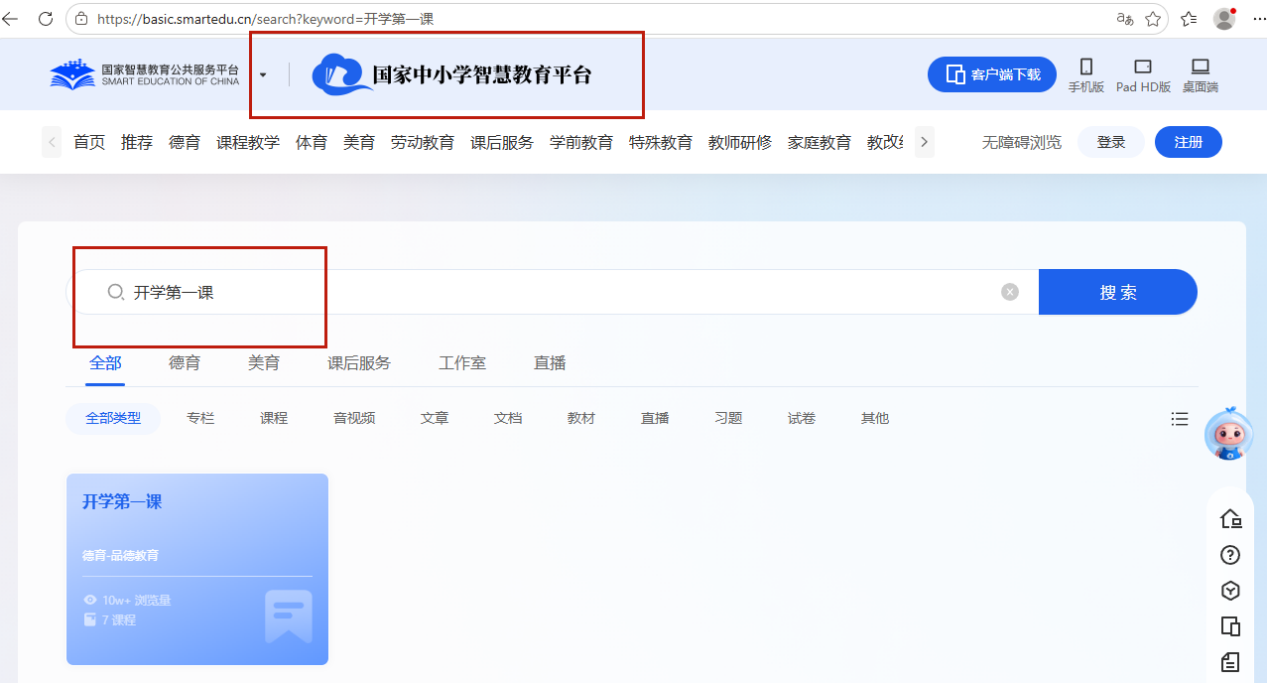Open 美育 in the top navigation bar
1267x683 pixels.
click(x=359, y=142)
